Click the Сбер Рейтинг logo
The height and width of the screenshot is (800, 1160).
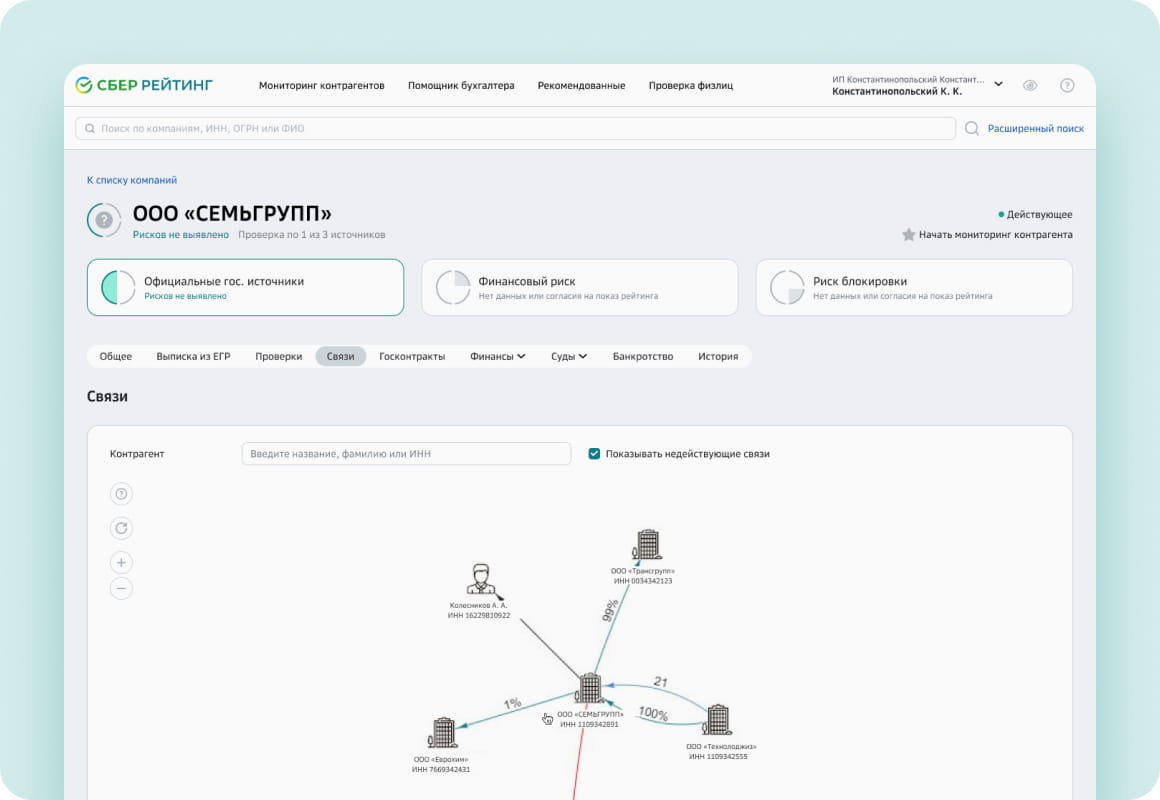(144, 85)
